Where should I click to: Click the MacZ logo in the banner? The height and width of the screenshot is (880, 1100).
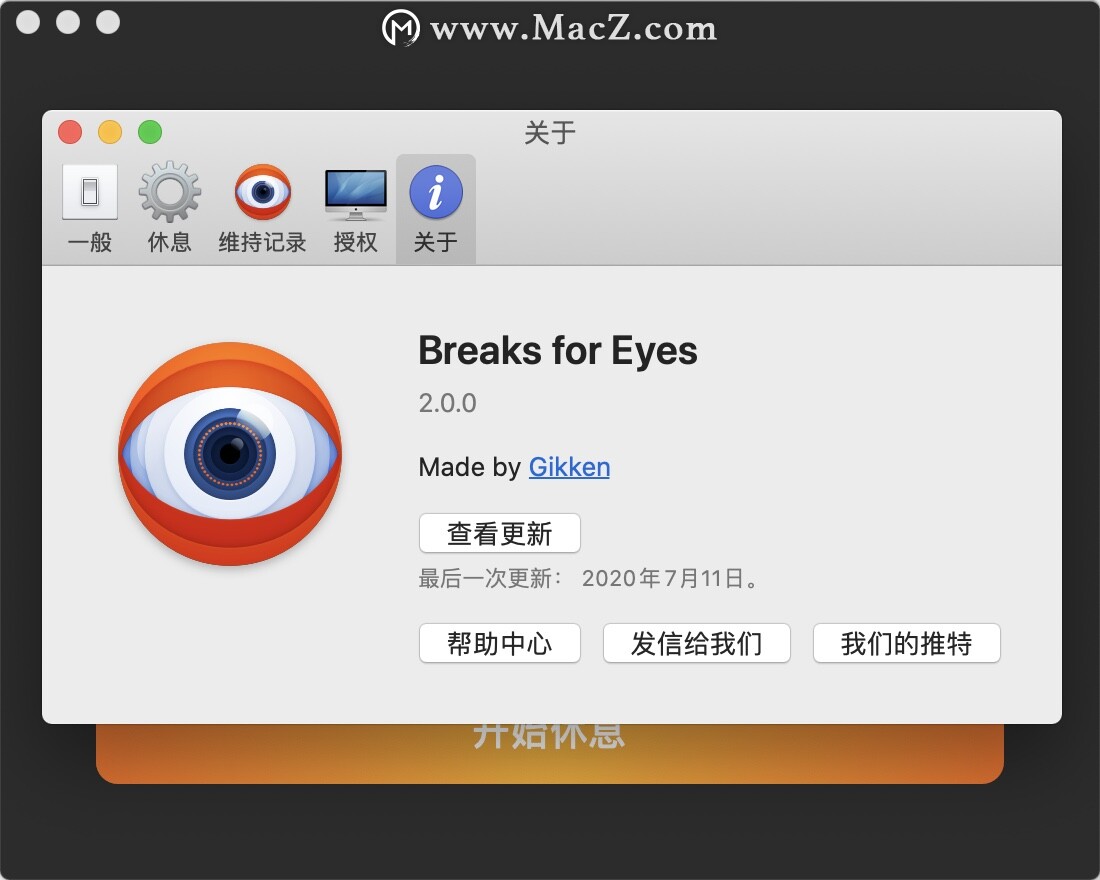tap(401, 28)
